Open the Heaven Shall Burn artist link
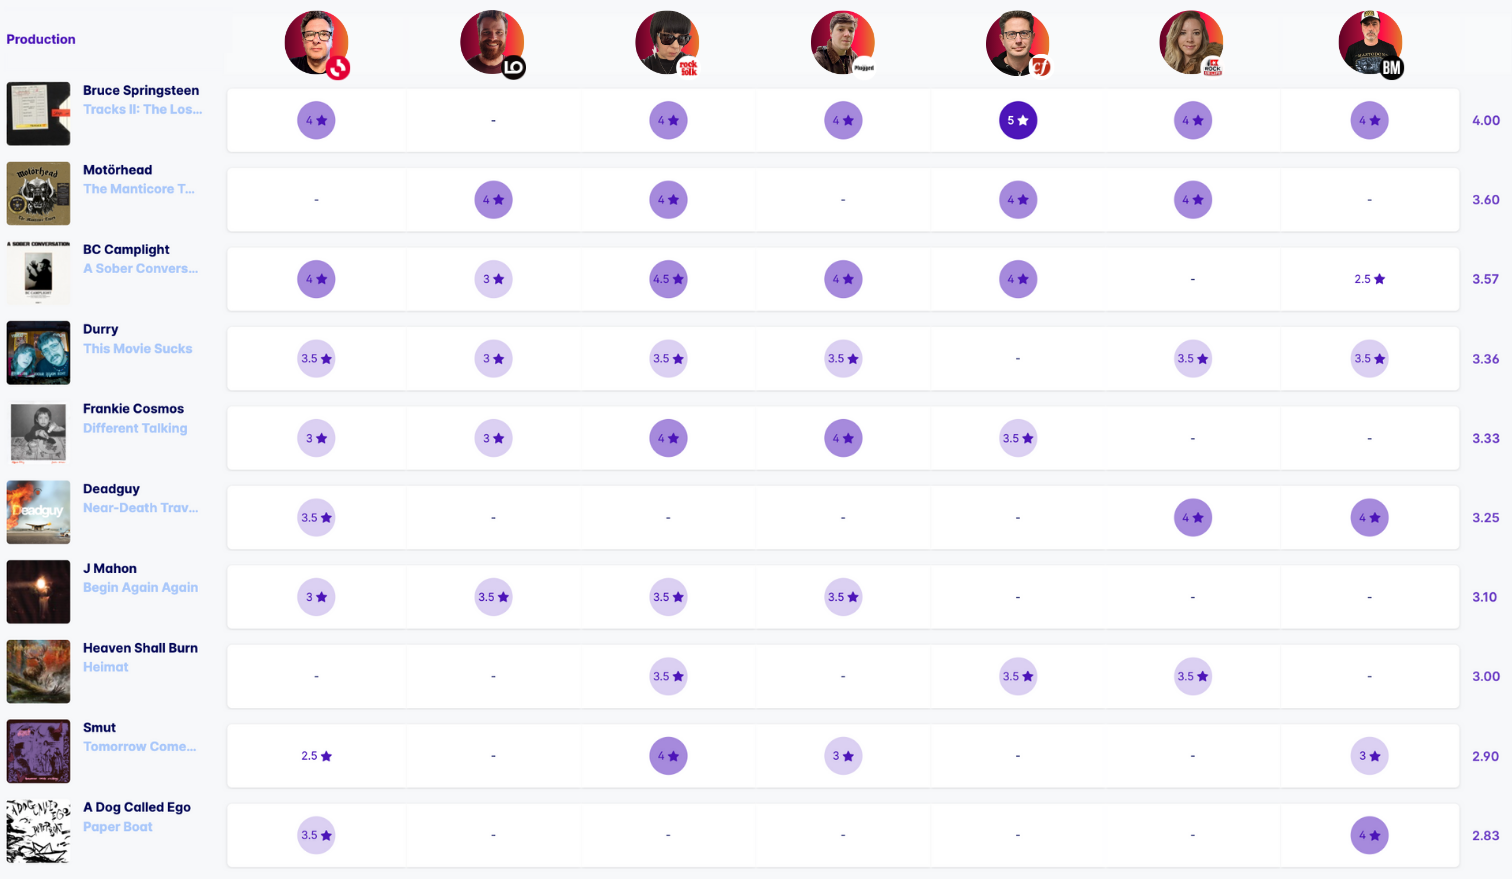Image resolution: width=1512 pixels, height=879 pixels. coord(140,648)
